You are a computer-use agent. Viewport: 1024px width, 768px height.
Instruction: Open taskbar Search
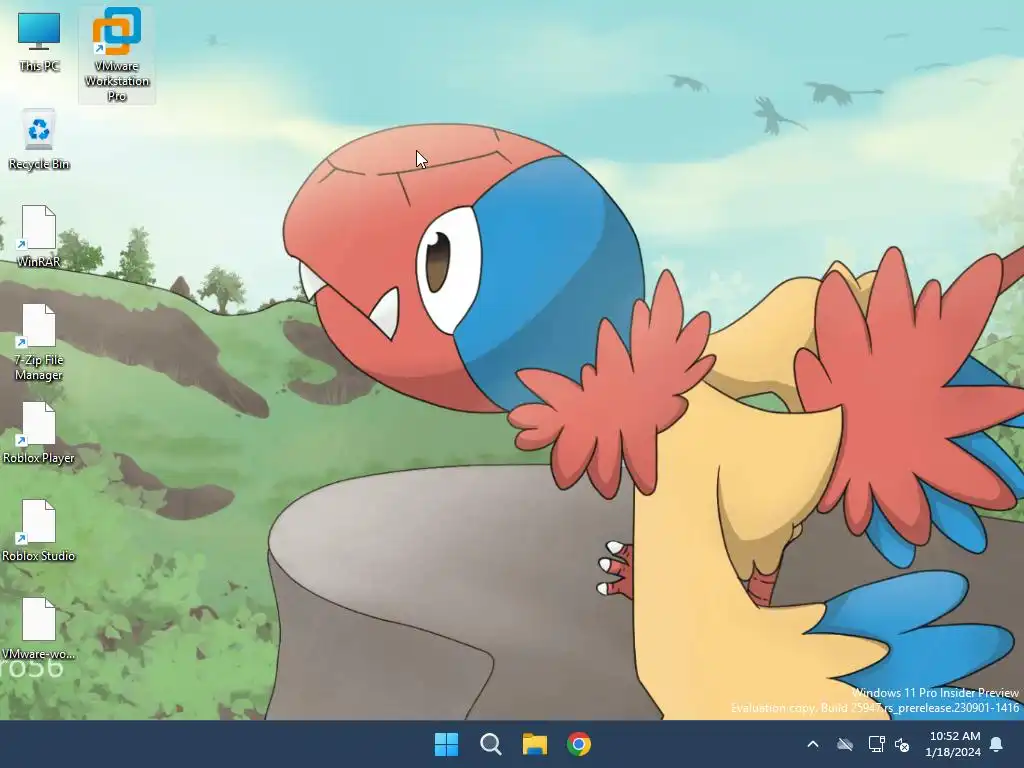pyautogui.click(x=490, y=744)
